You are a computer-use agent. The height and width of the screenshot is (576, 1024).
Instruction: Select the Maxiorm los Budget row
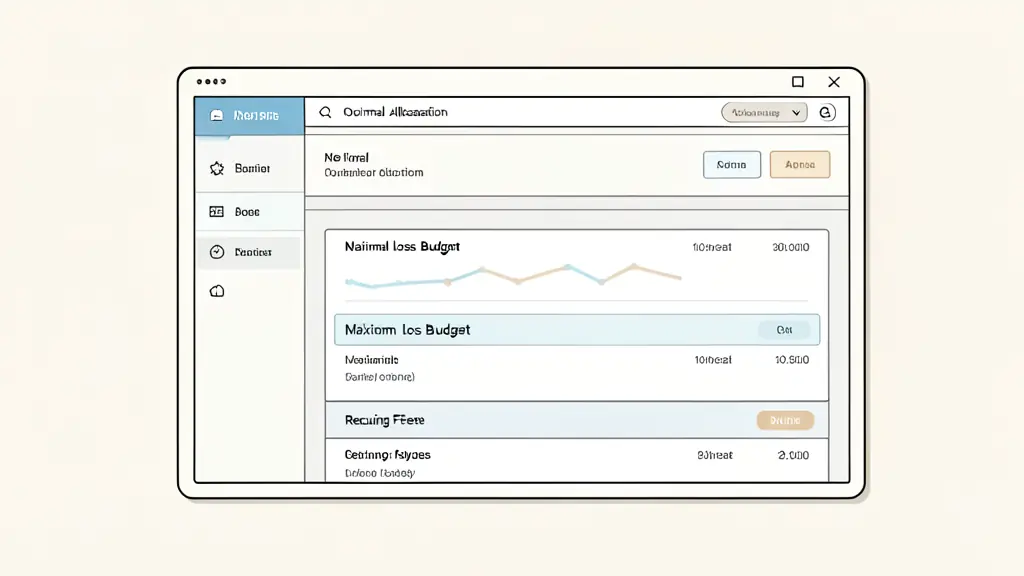click(577, 330)
